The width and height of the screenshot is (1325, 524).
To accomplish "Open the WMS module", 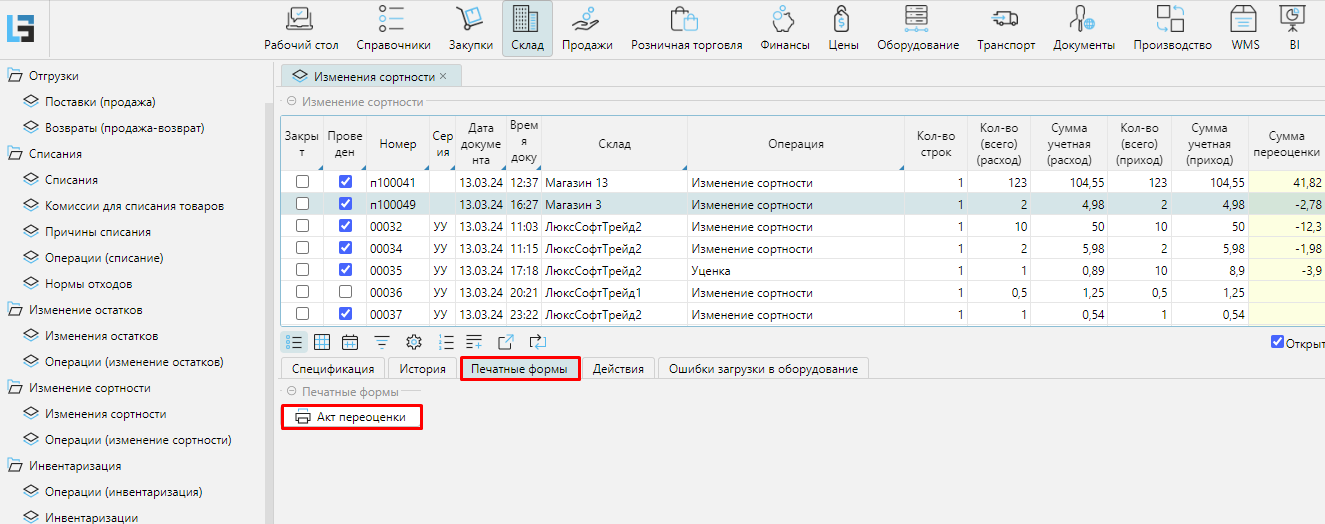I will pyautogui.click(x=1245, y=28).
